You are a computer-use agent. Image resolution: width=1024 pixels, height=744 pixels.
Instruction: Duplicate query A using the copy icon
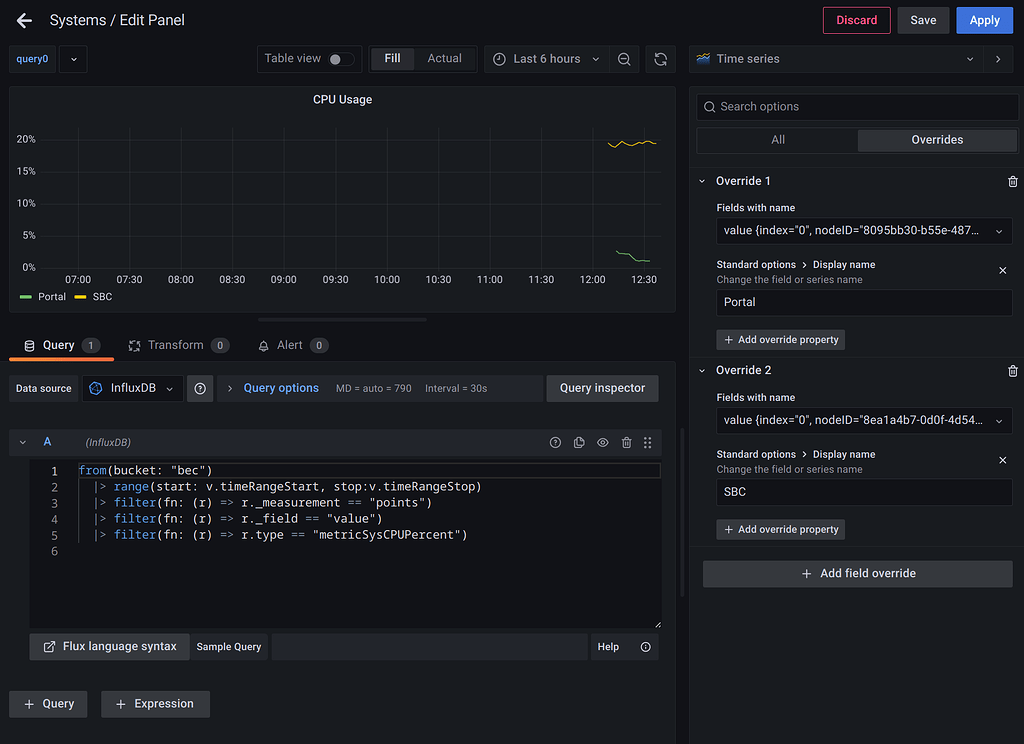579,442
